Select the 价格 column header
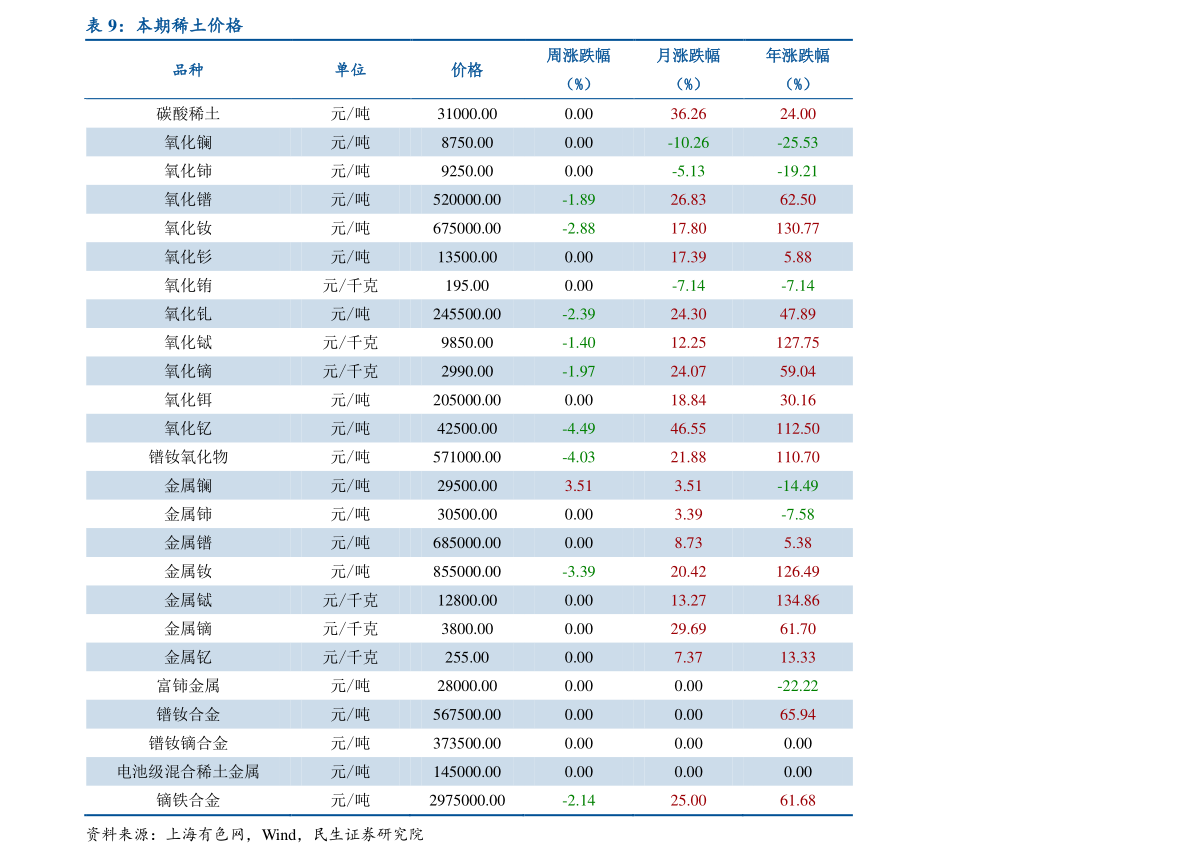 point(467,70)
